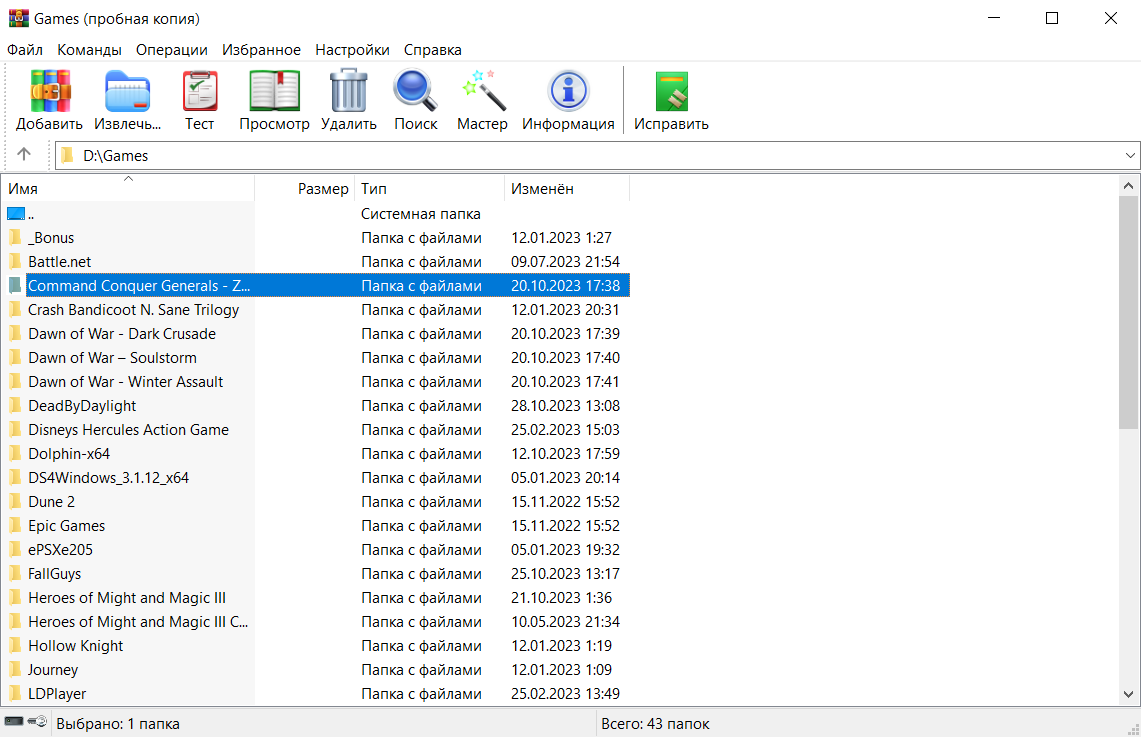
Task: Click Системная папка type cell
Action: (421, 214)
